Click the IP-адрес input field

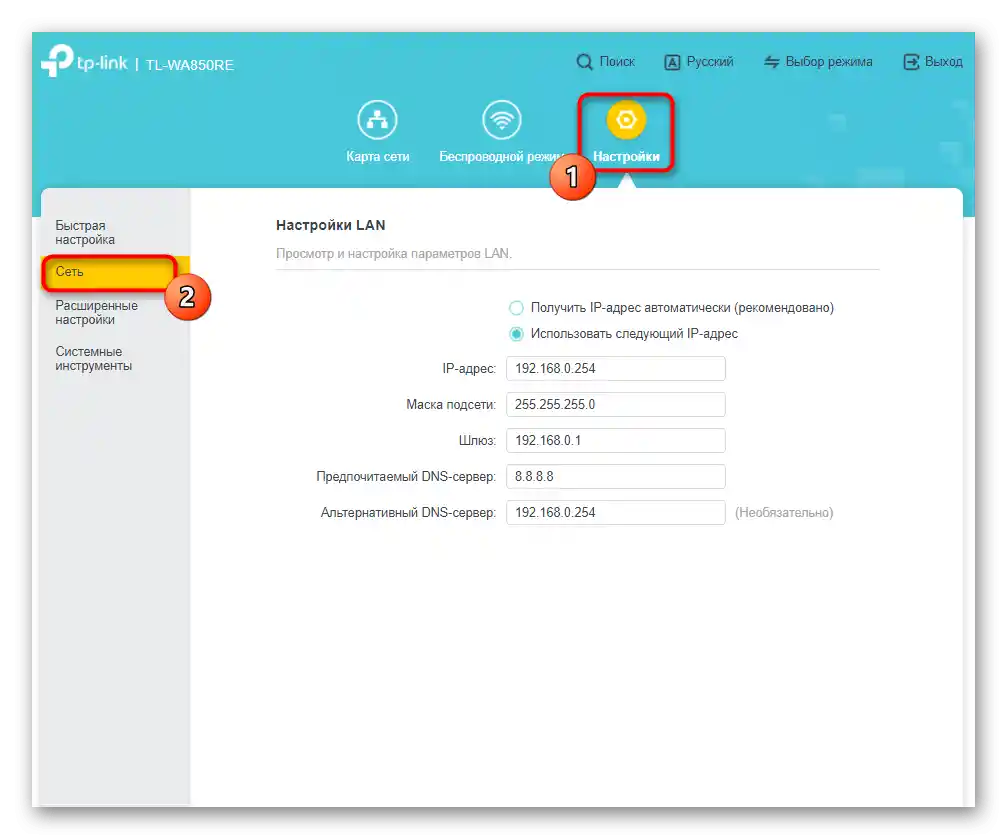(616, 369)
